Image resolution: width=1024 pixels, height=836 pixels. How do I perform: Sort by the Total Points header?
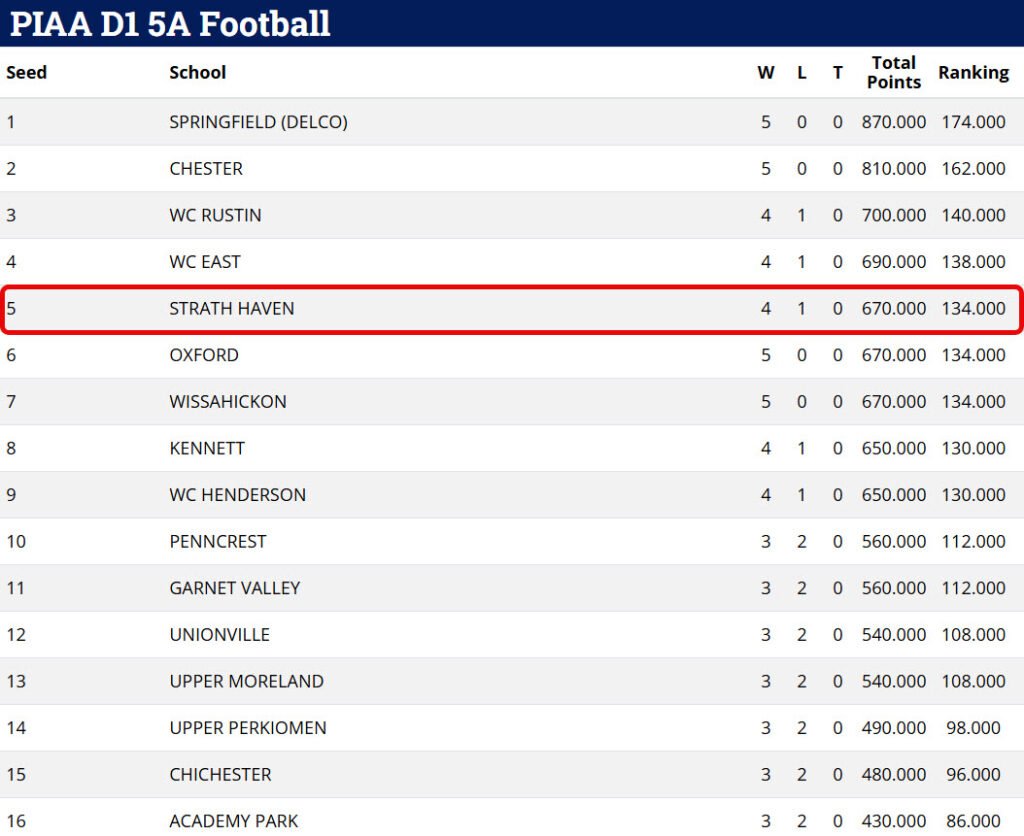(x=893, y=72)
